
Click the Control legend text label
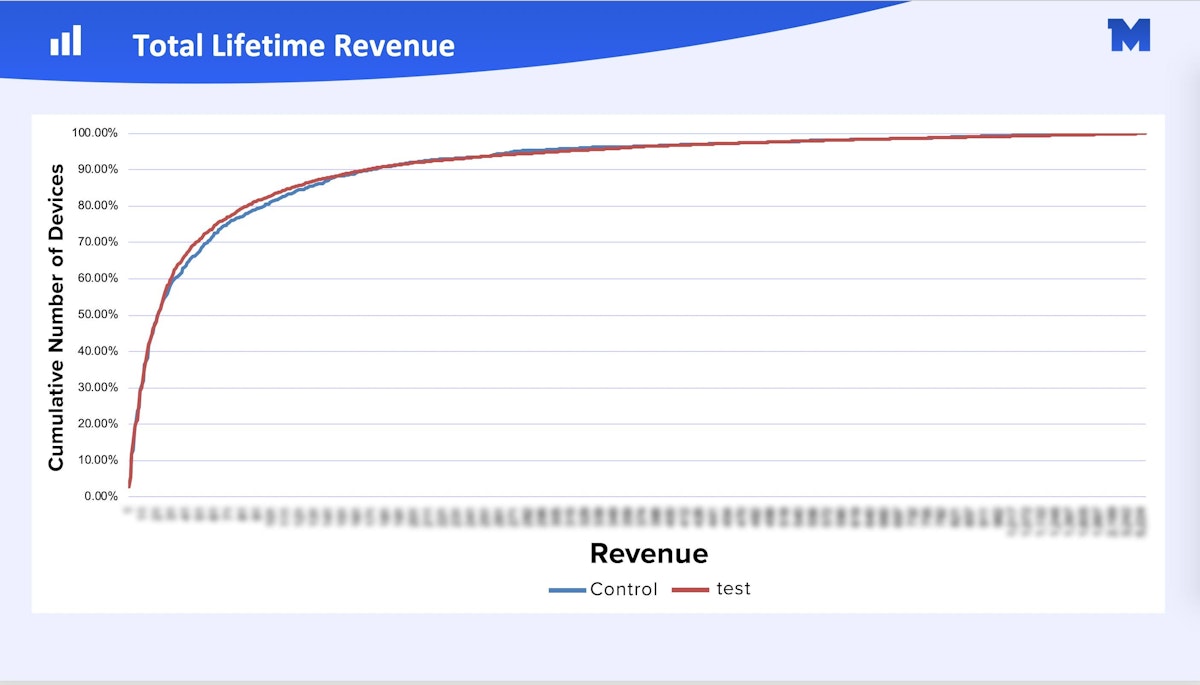(625, 589)
